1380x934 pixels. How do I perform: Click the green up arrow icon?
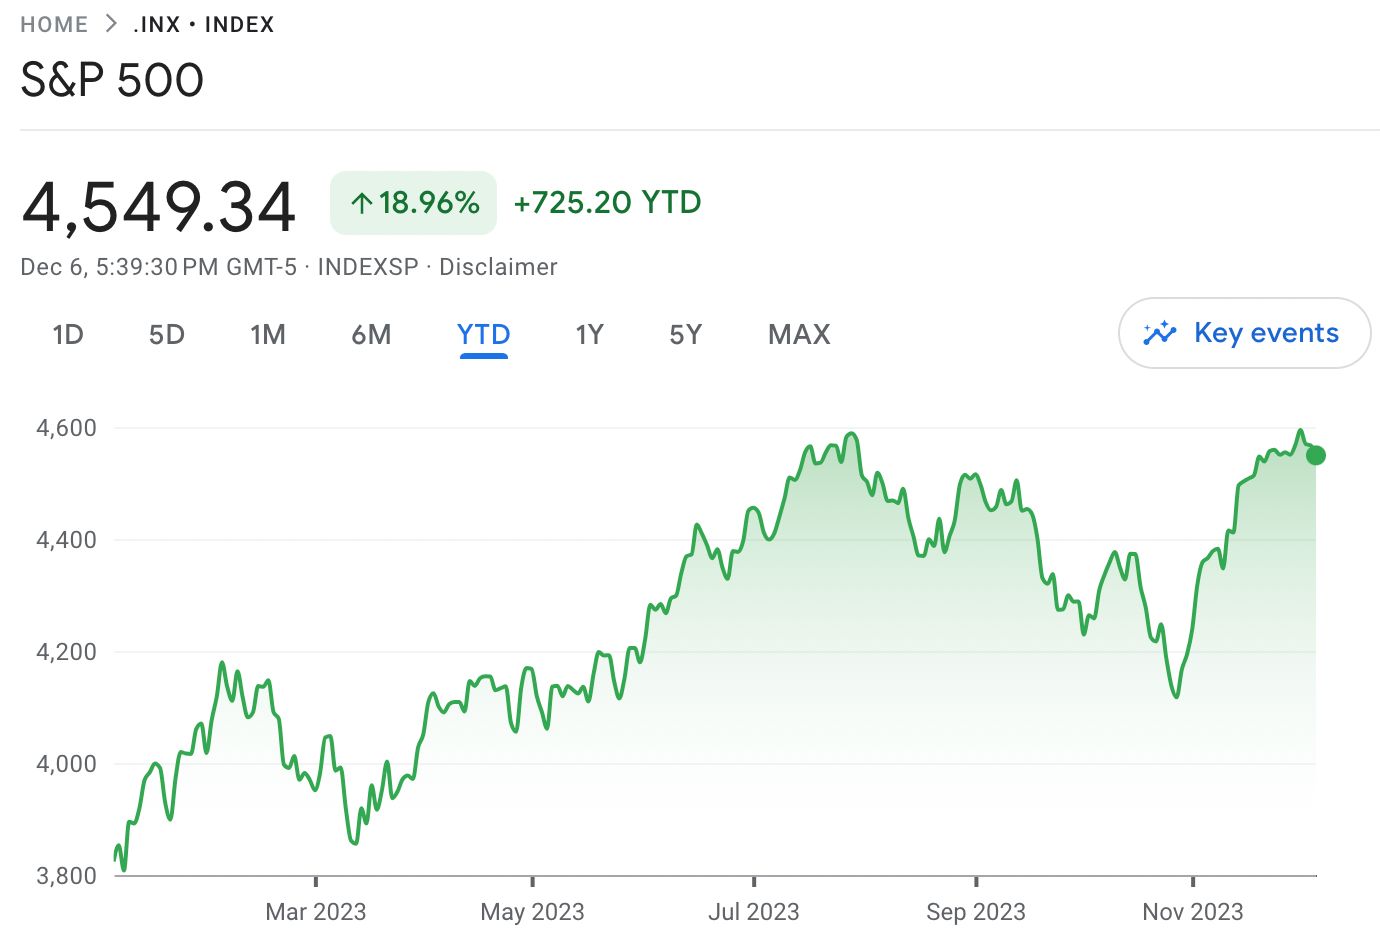tap(361, 204)
